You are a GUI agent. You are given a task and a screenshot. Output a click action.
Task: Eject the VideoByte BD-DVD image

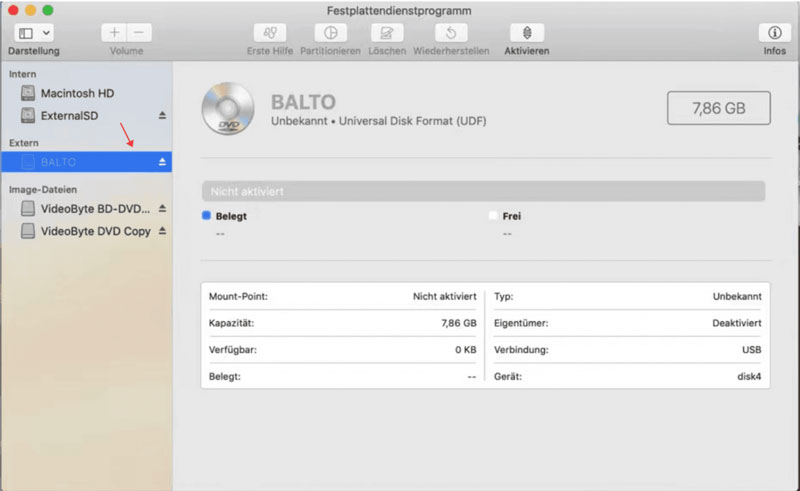click(x=162, y=209)
